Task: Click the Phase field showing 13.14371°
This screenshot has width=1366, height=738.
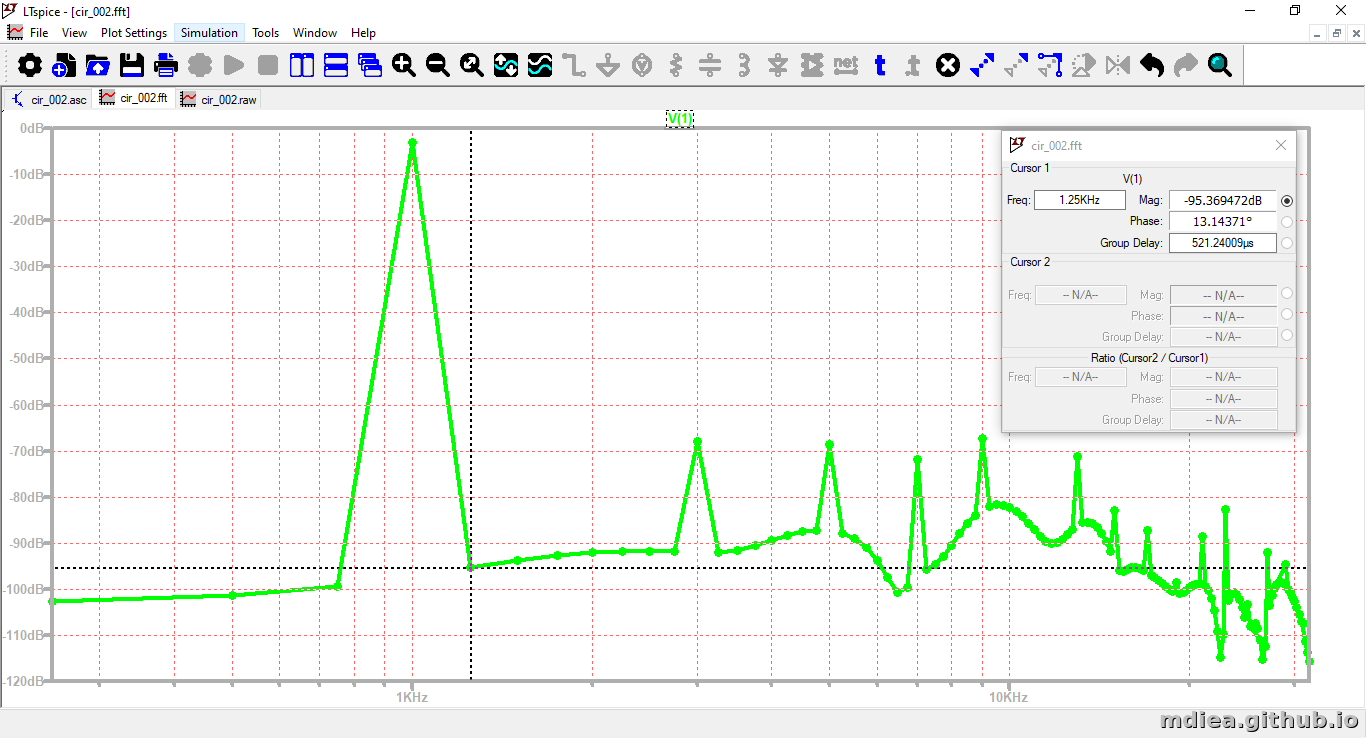Action: [x=1223, y=221]
